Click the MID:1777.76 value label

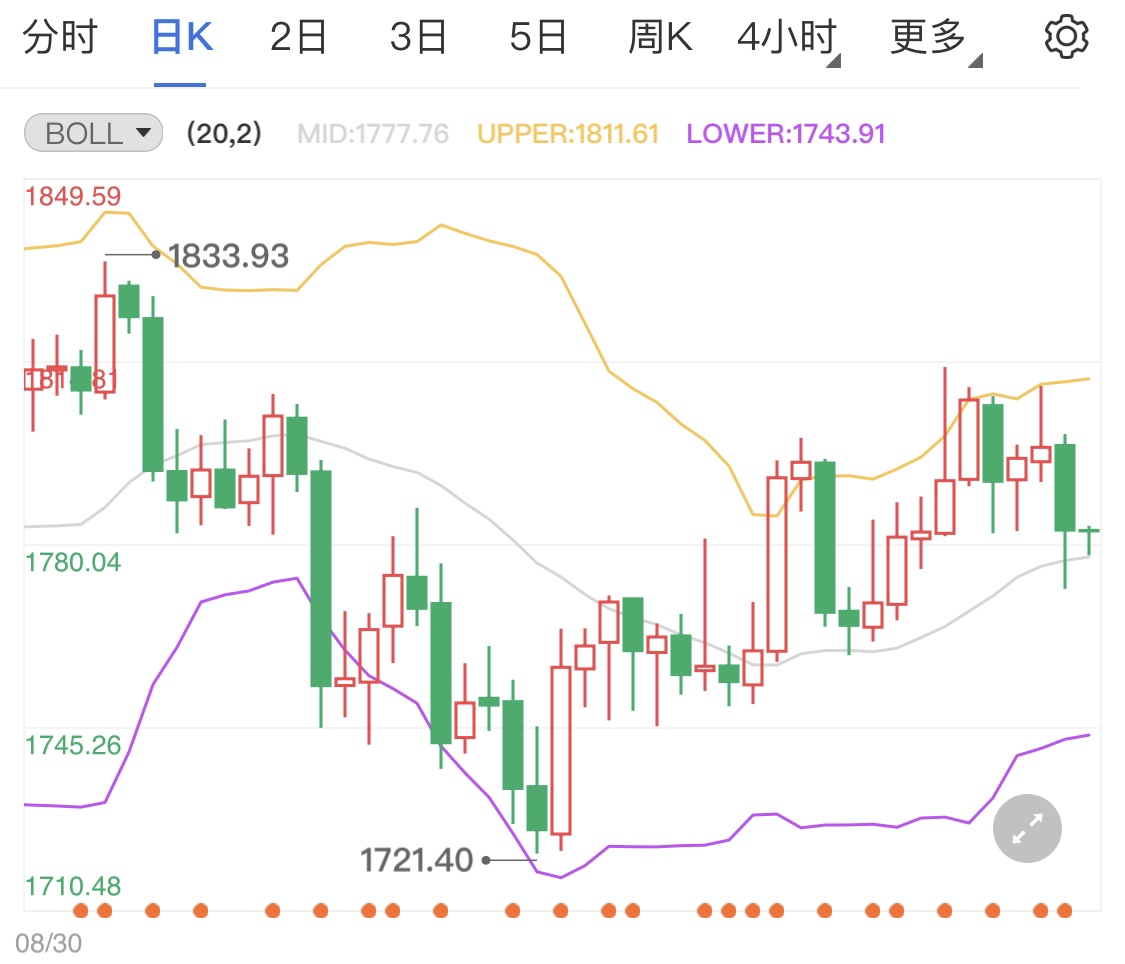[373, 134]
